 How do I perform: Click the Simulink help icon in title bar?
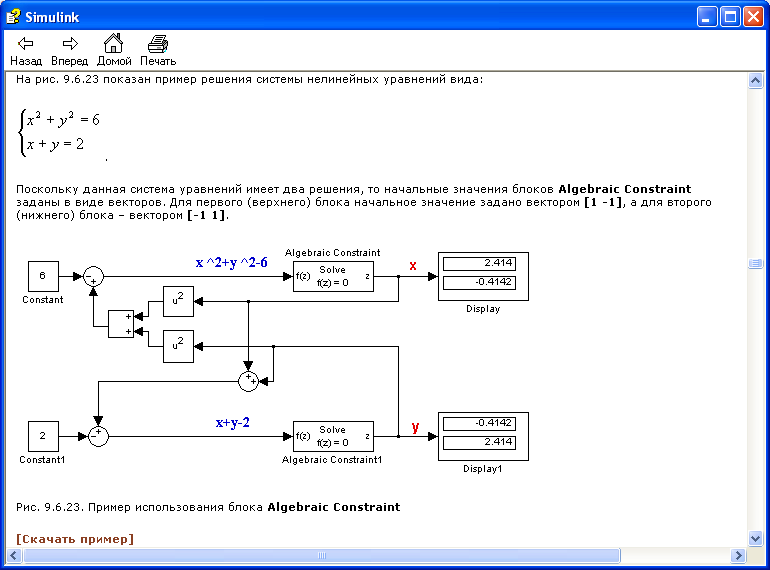[x=13, y=17]
